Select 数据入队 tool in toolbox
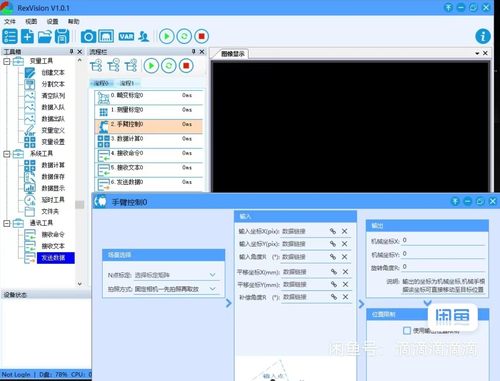500x381 pixels. [53, 107]
